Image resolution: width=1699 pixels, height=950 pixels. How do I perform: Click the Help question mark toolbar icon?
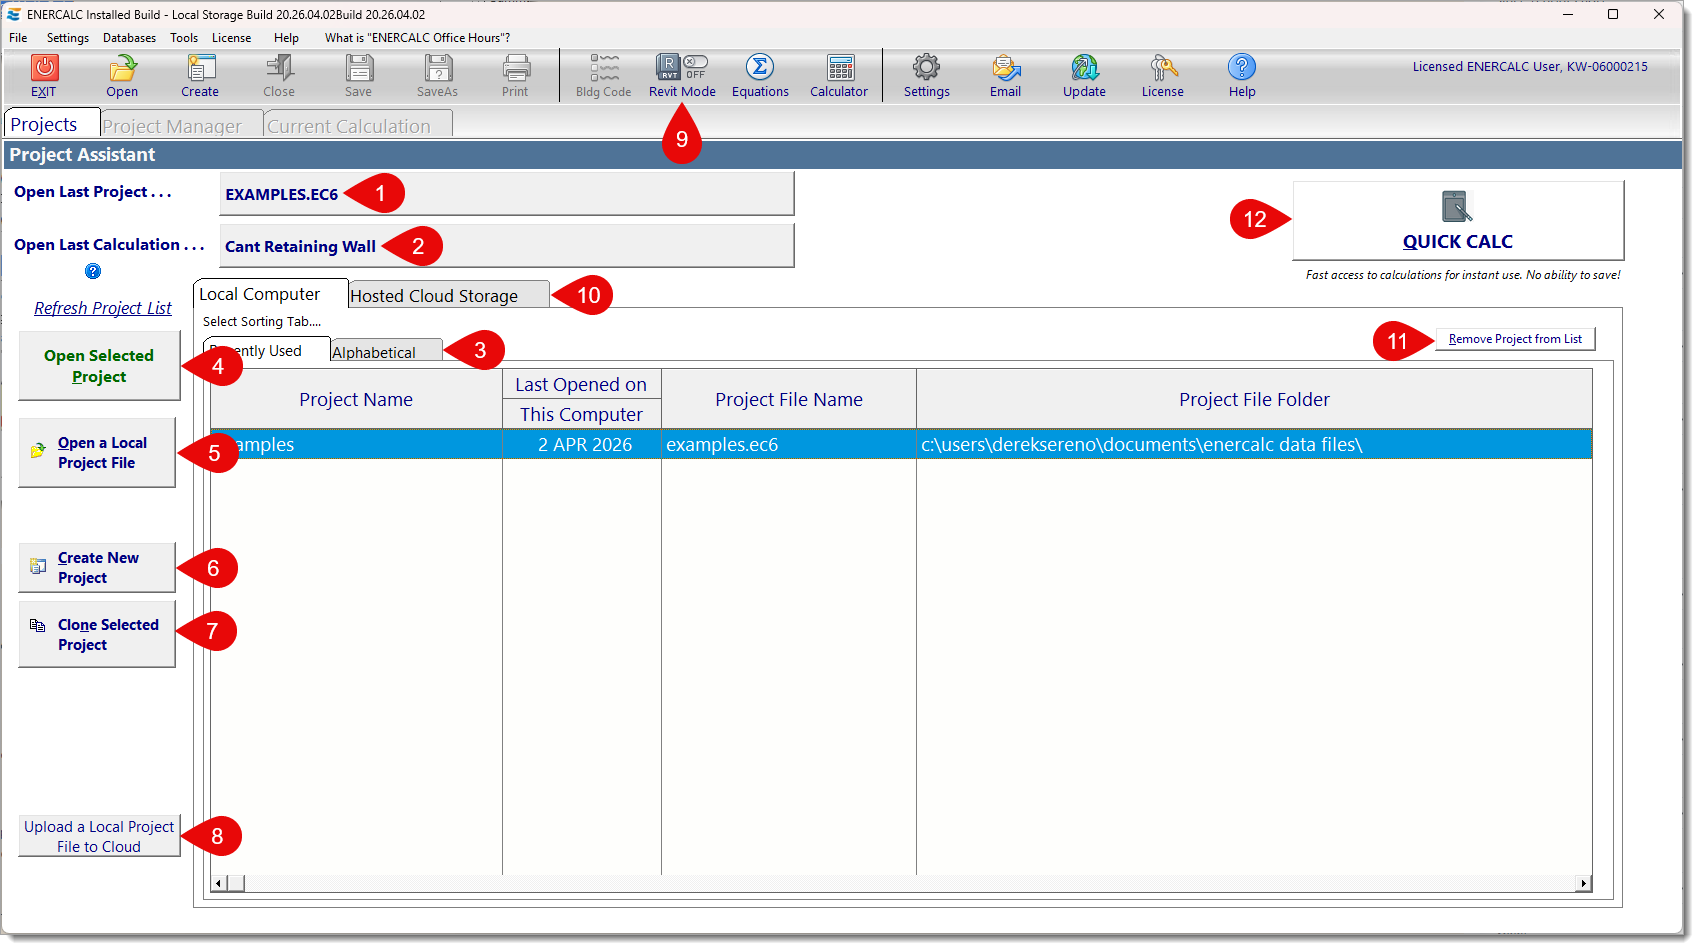1242,67
